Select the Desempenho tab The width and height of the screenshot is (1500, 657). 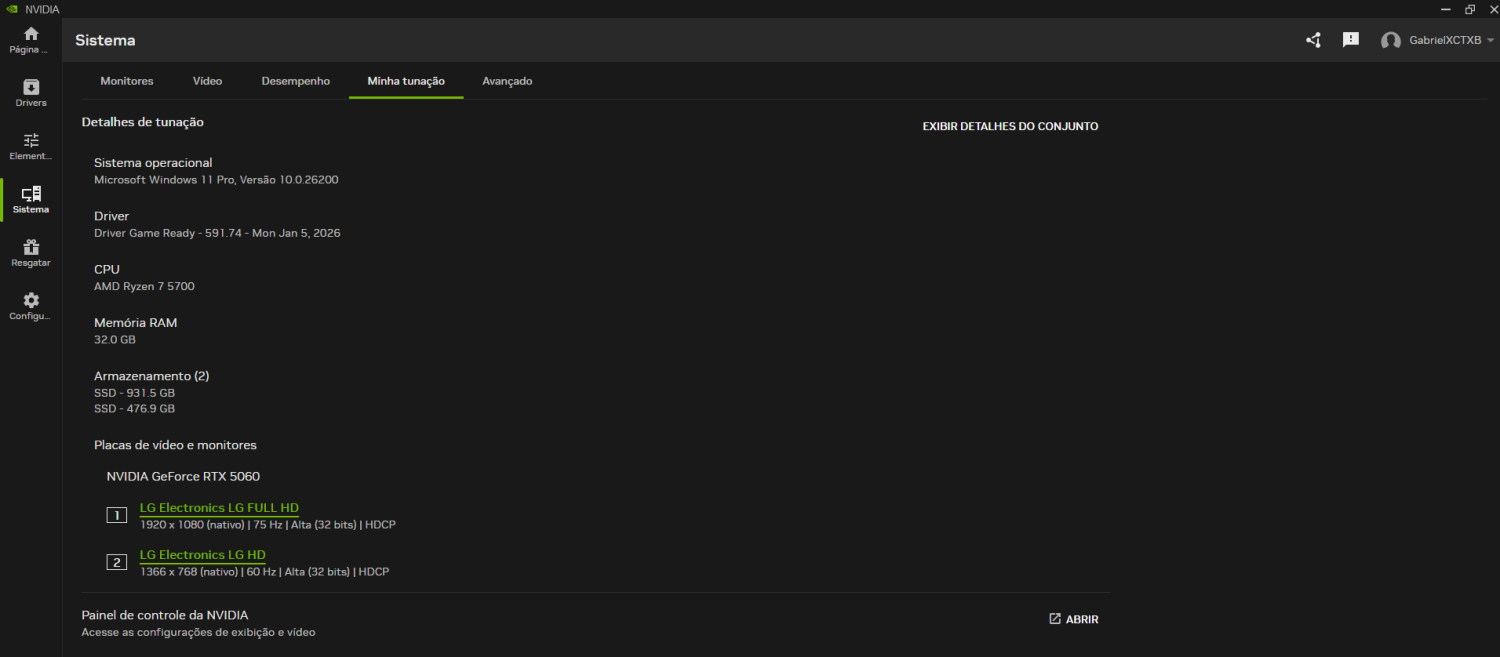(x=295, y=81)
